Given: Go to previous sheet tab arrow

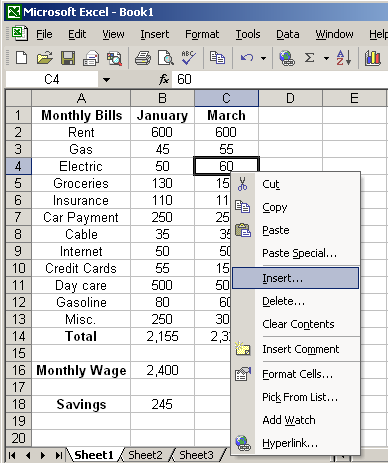Looking at the screenshot, I should click(x=28, y=455).
